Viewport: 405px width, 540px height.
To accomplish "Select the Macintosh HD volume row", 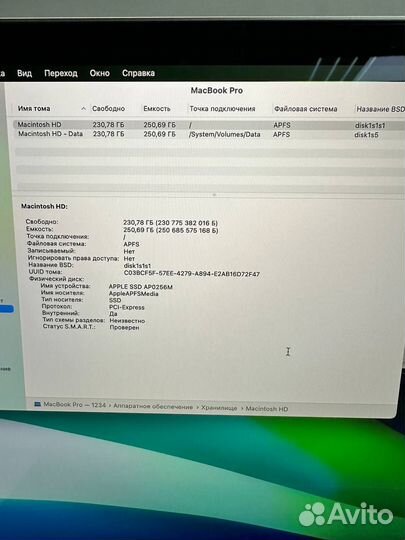I will [x=209, y=125].
